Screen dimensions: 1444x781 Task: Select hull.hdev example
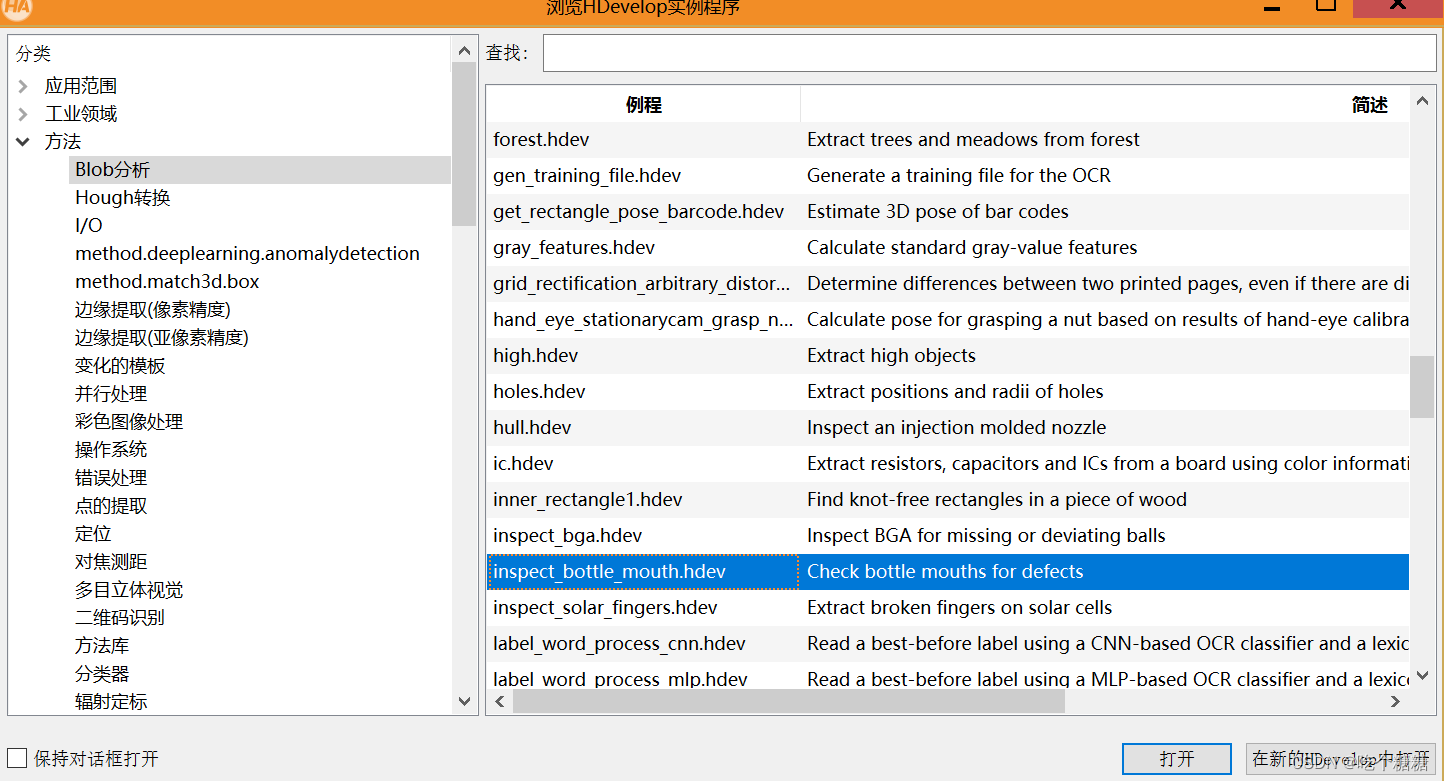point(532,428)
